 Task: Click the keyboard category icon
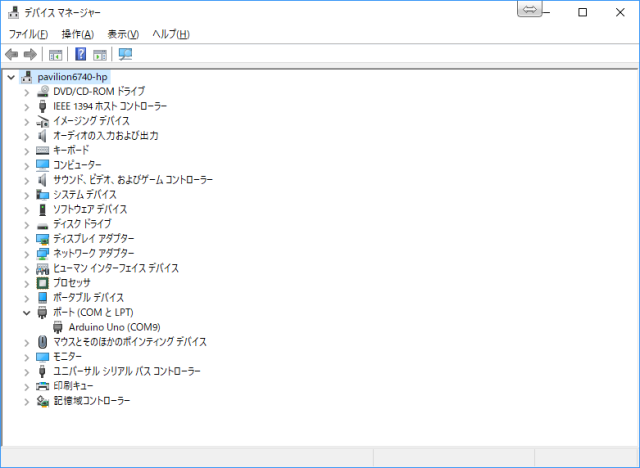[42, 151]
